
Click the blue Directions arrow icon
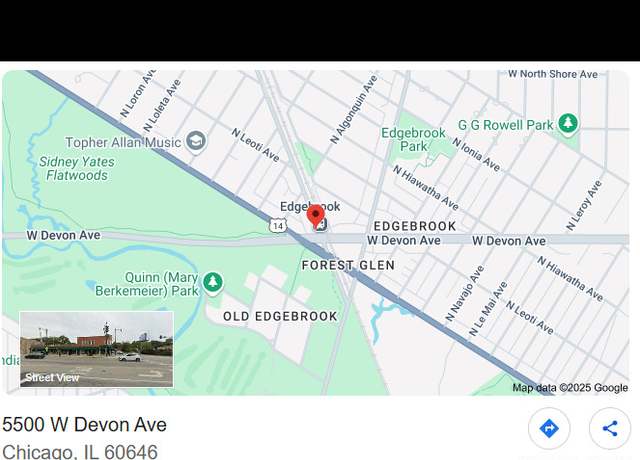pos(549,429)
